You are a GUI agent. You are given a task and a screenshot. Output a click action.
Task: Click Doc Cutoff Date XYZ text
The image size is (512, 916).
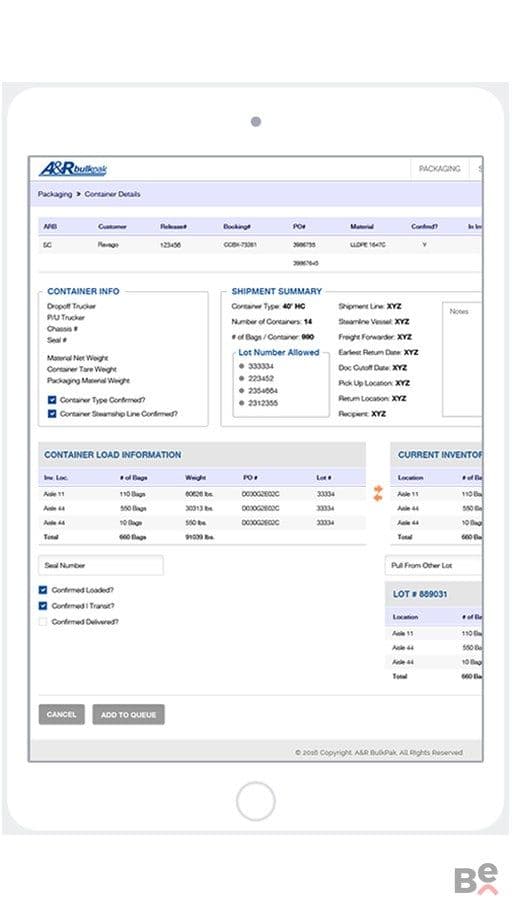click(372, 368)
